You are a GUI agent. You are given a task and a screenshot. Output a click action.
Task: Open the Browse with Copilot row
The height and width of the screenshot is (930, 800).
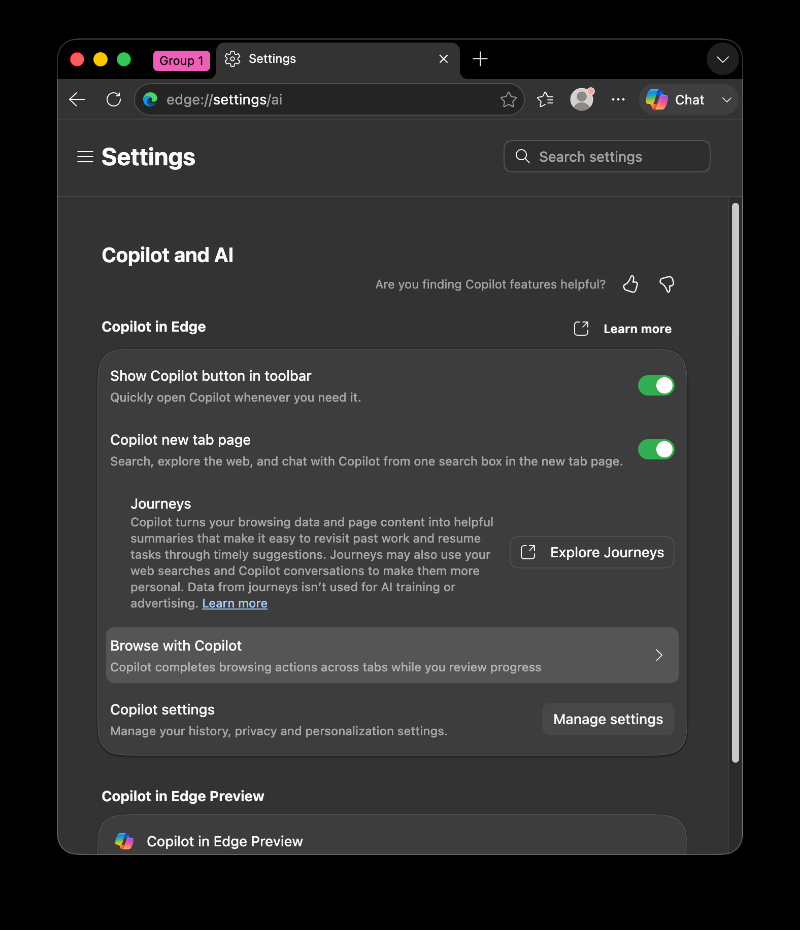click(x=392, y=655)
